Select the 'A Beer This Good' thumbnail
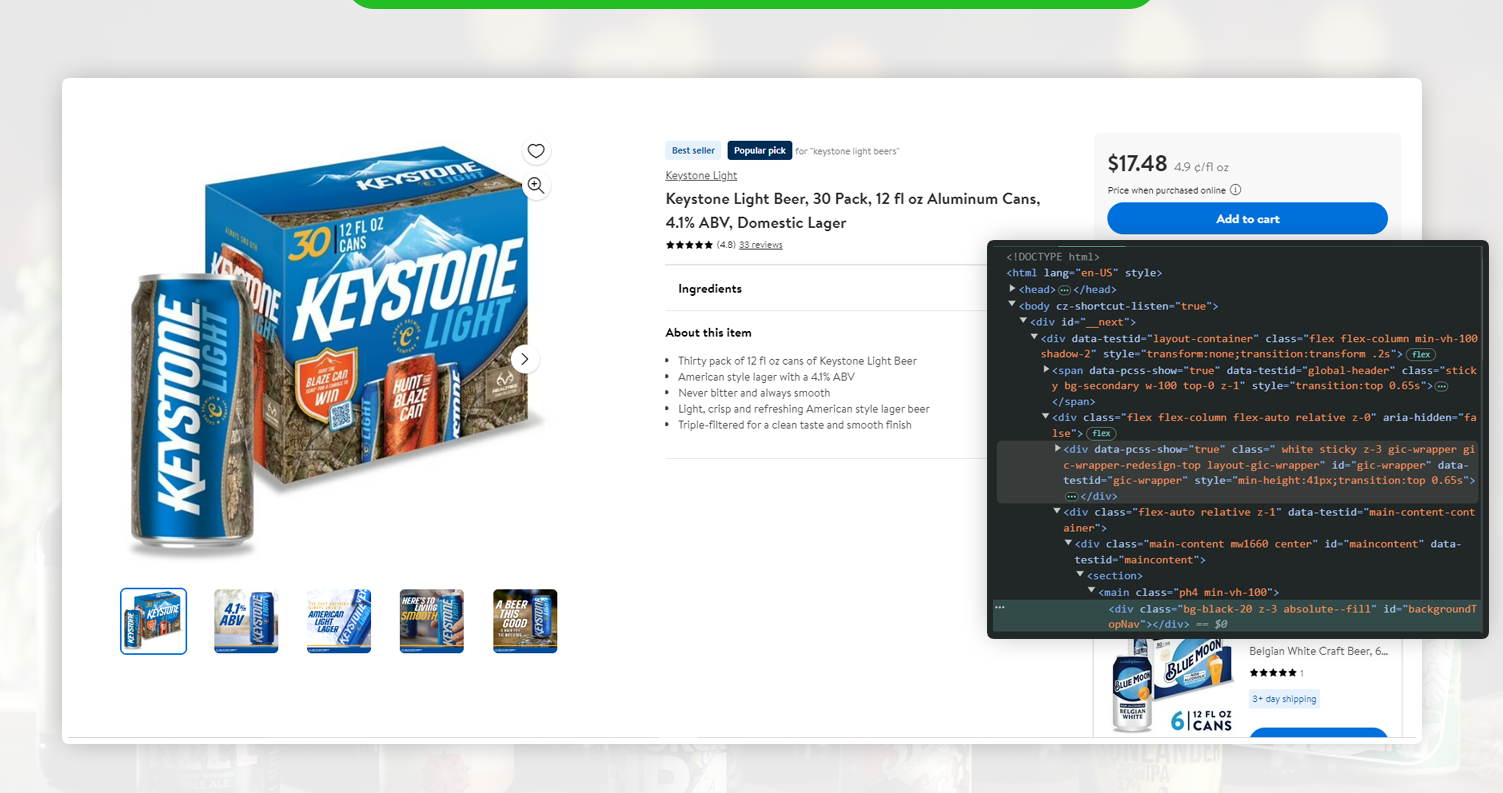The image size is (1503, 793). (525, 621)
